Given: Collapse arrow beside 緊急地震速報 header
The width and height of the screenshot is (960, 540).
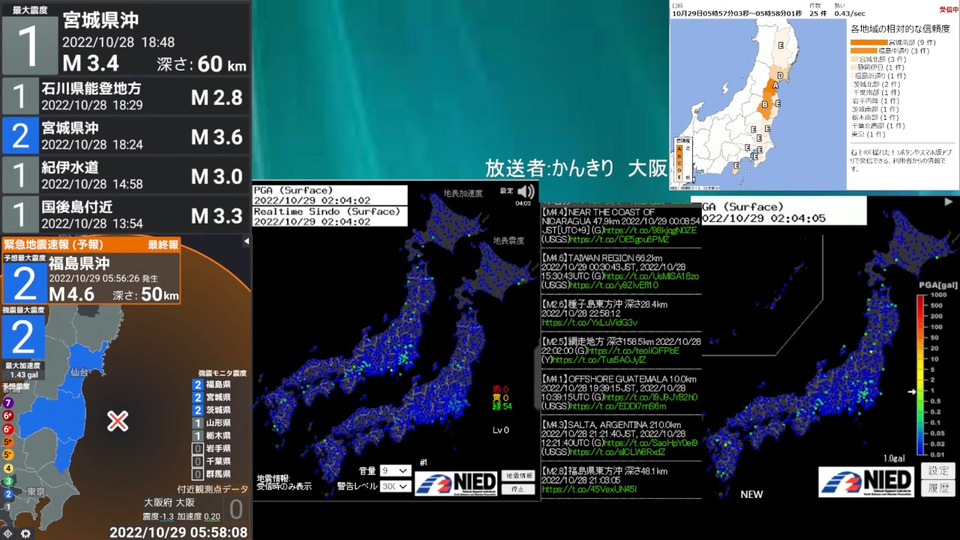Looking at the screenshot, I should click(x=246, y=242).
